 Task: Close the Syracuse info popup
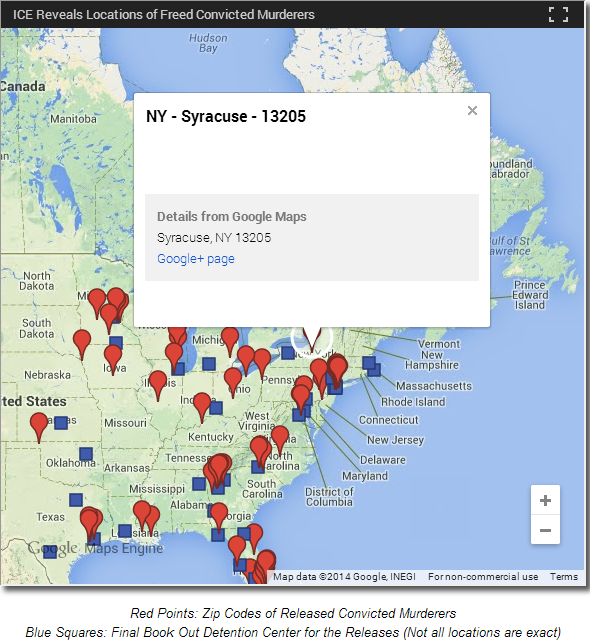pyautogui.click(x=472, y=110)
